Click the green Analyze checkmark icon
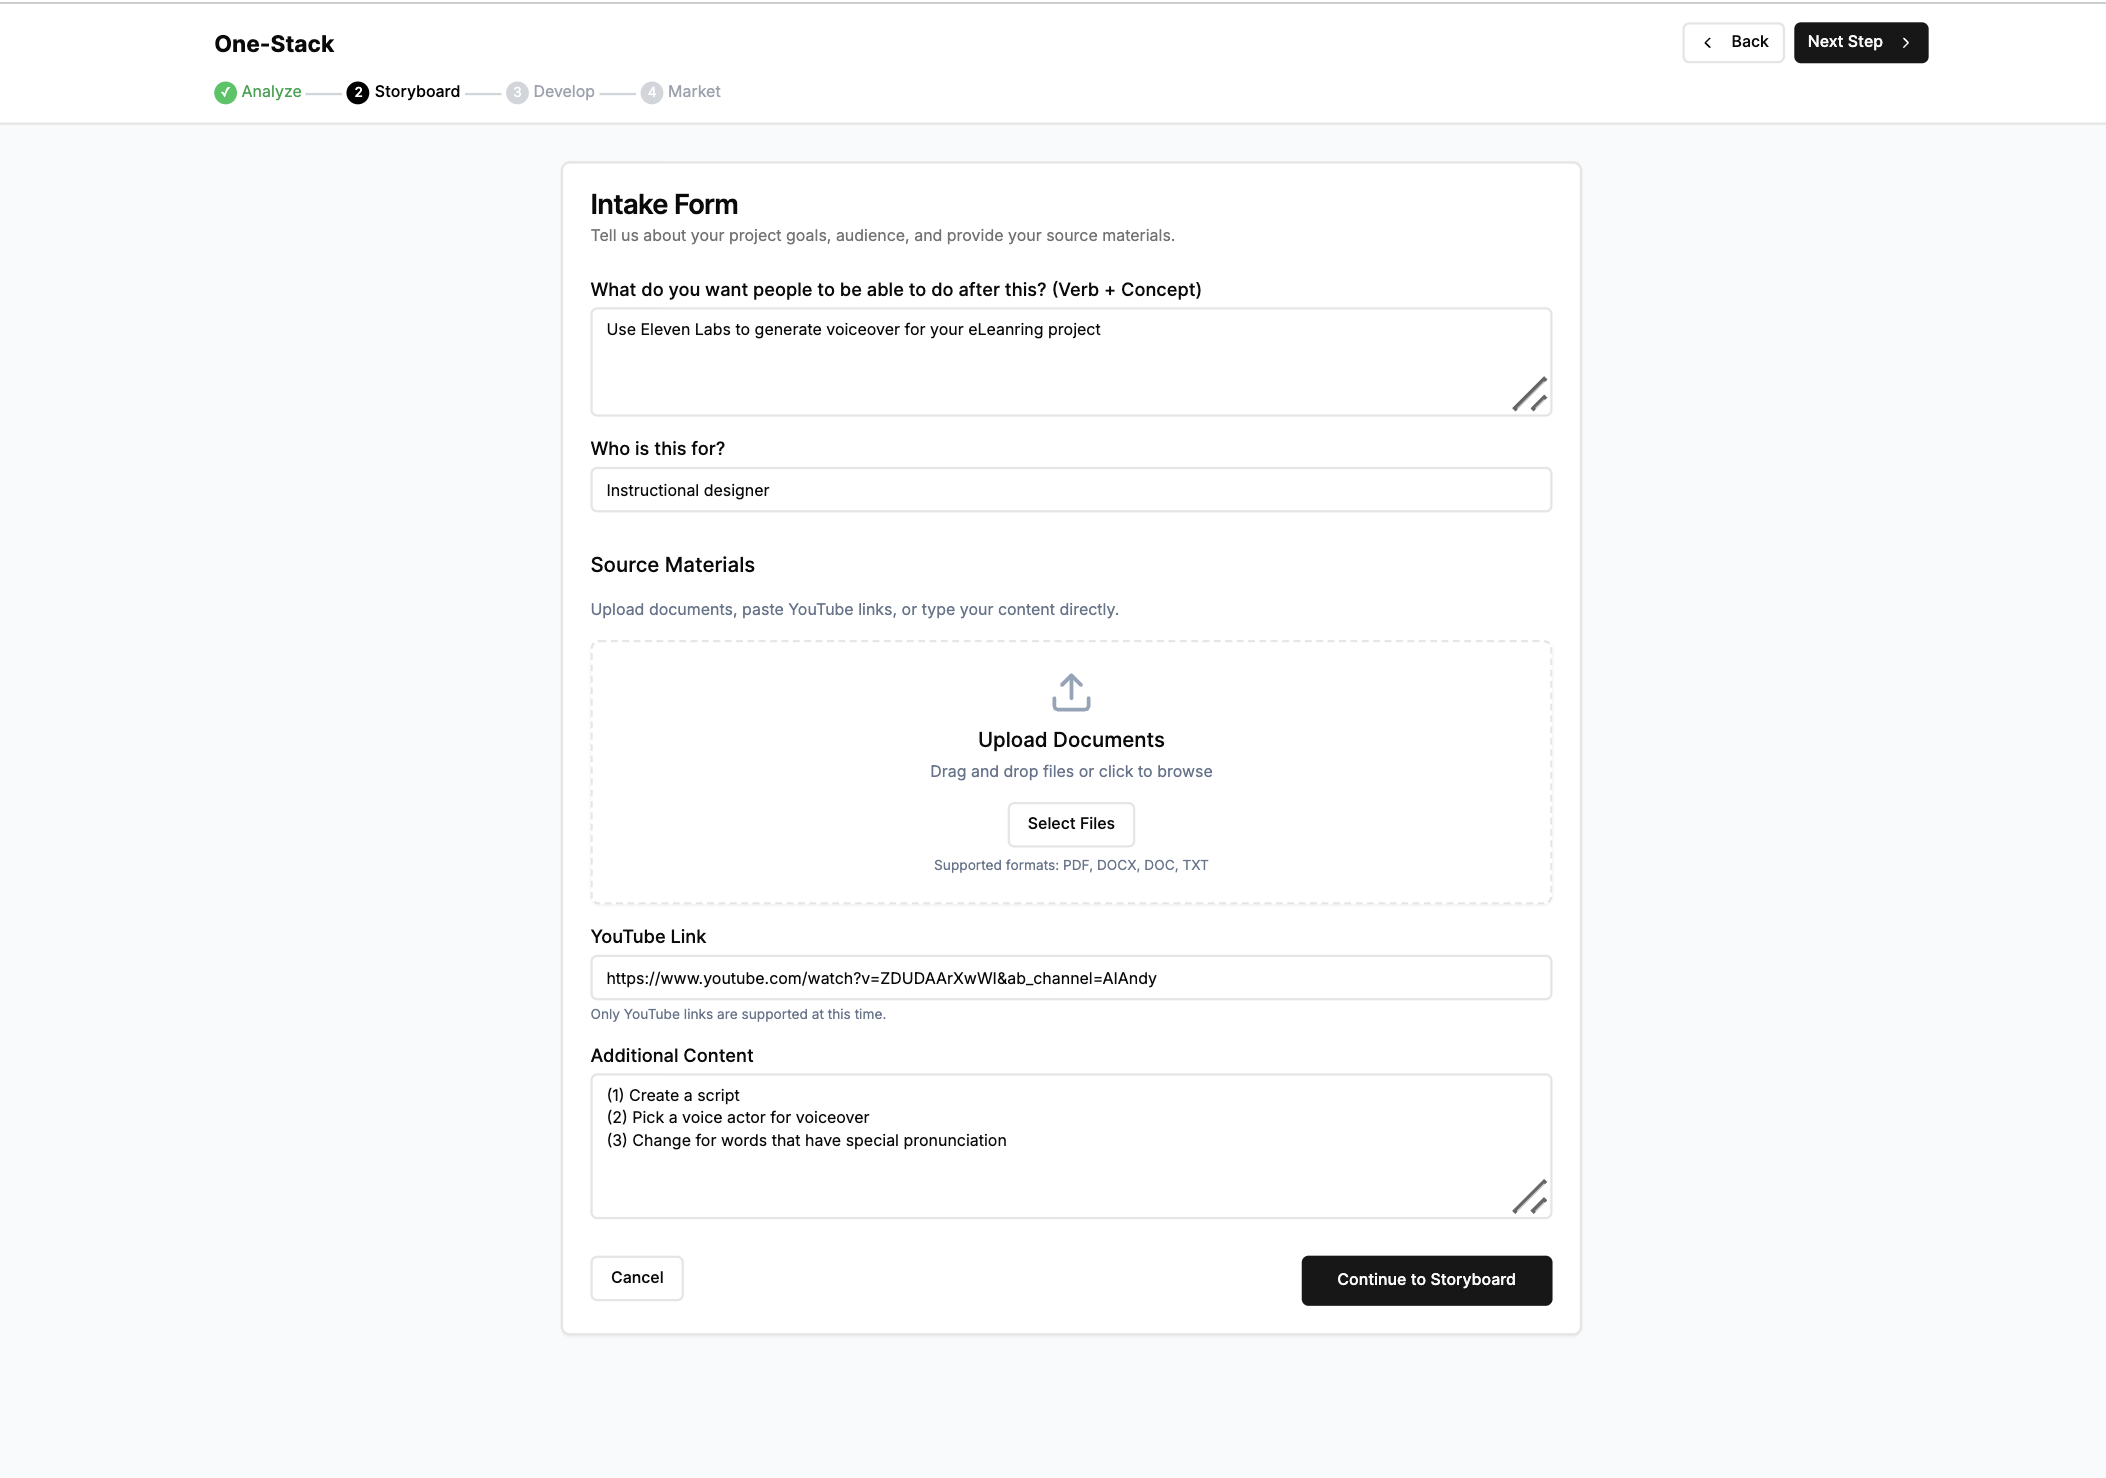Viewport: 2106px width, 1478px height. 225,92
